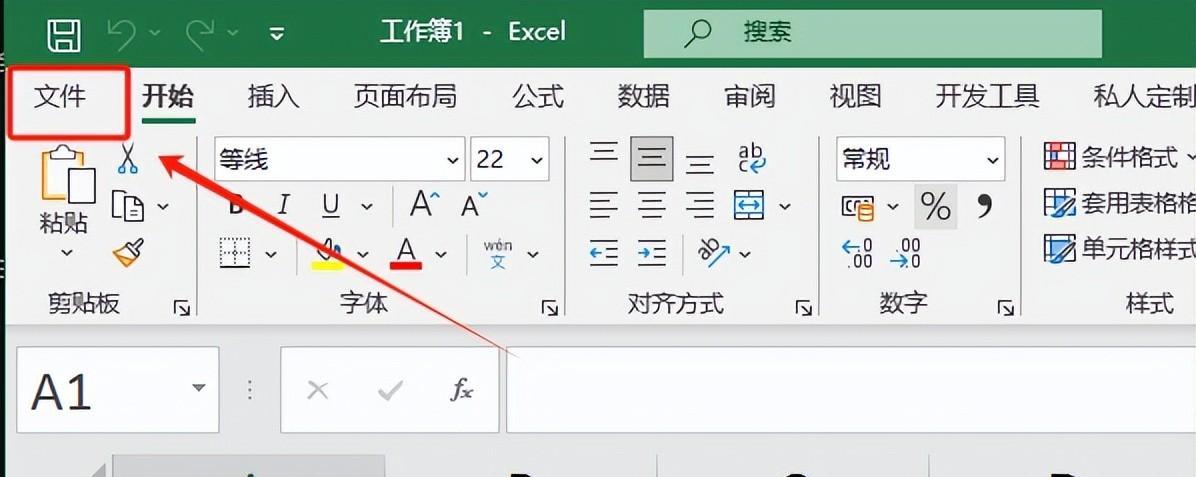The height and width of the screenshot is (477, 1196).
Task: Open the Underline style dropdown arrow
Action: [366, 206]
